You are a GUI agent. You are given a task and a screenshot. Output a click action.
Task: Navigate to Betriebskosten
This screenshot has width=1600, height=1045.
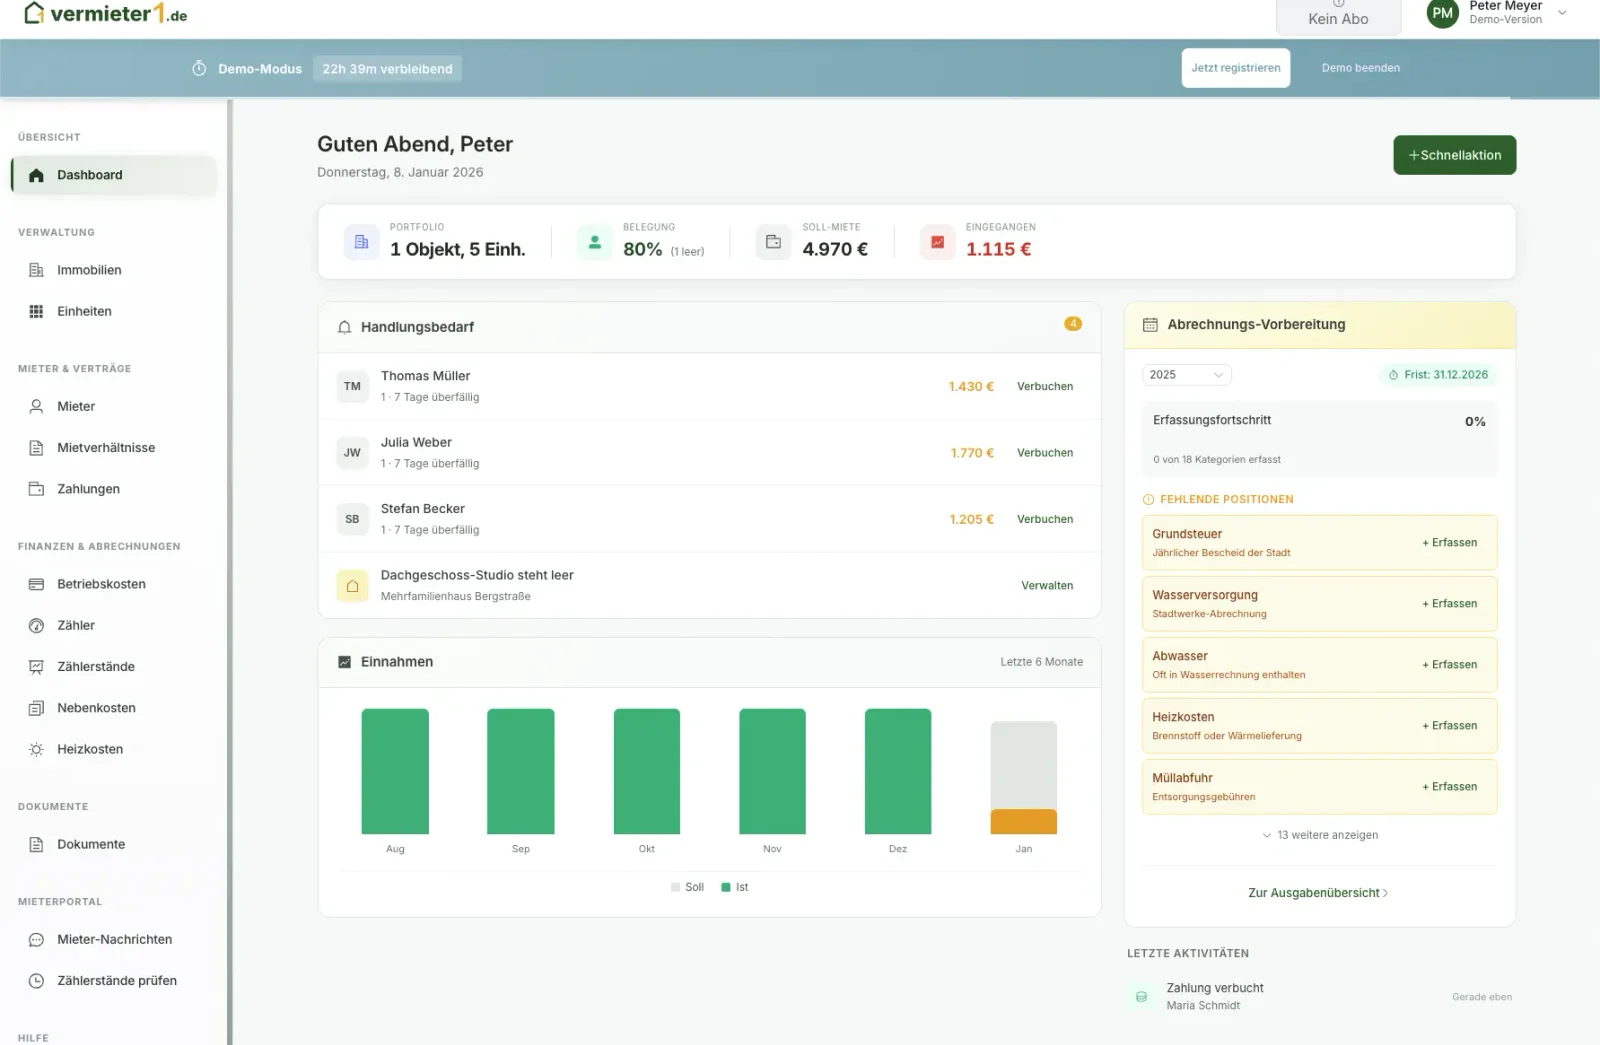(x=100, y=583)
